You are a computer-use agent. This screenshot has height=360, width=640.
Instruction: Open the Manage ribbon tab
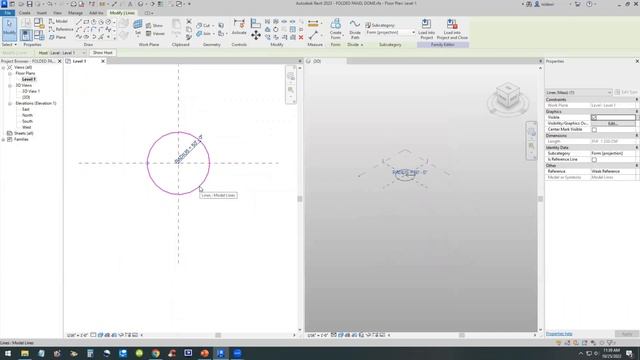pos(75,13)
